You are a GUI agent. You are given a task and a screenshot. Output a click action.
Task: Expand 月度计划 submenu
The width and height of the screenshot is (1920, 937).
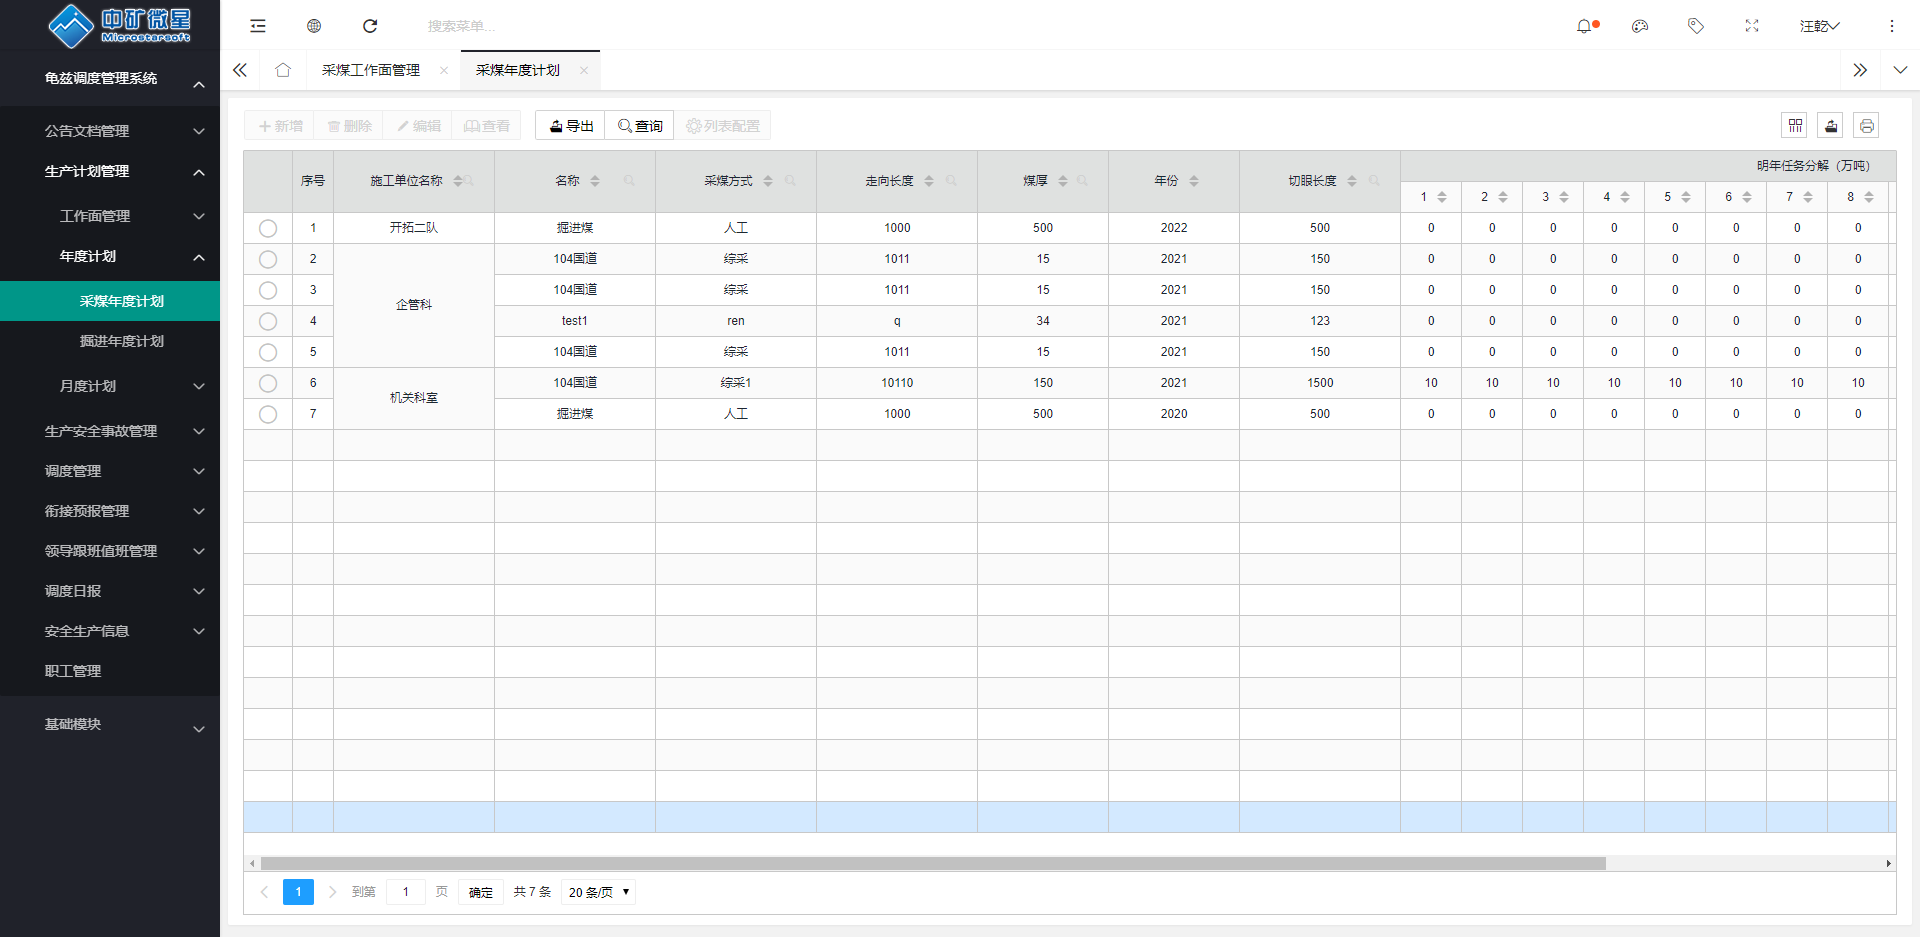110,386
